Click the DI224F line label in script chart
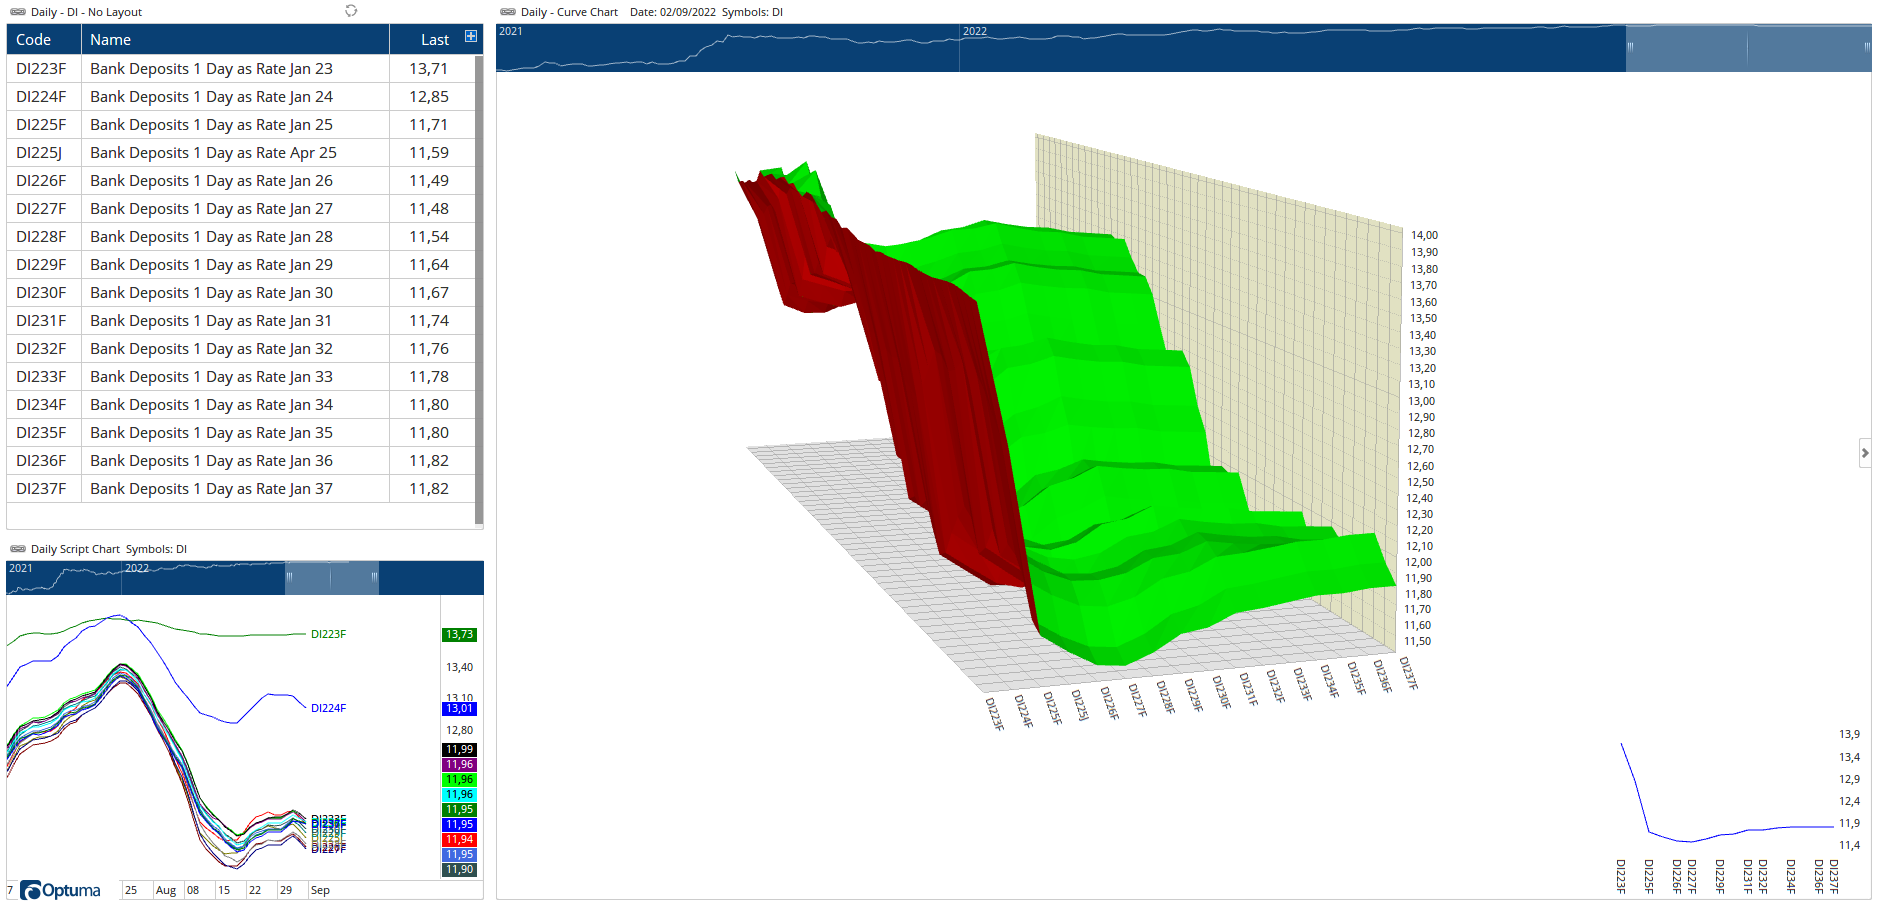This screenshot has height=907, width=1878. [x=328, y=708]
